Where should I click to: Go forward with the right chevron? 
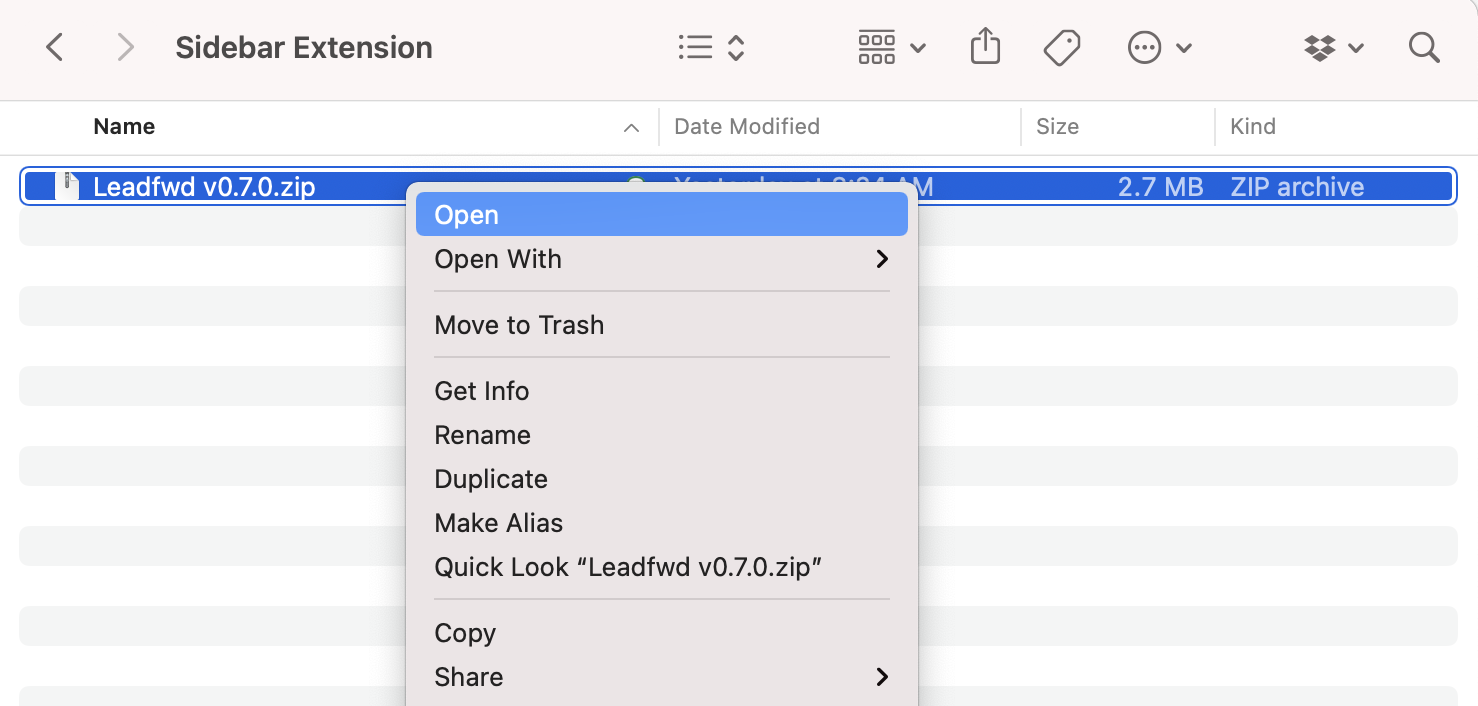(x=125, y=47)
